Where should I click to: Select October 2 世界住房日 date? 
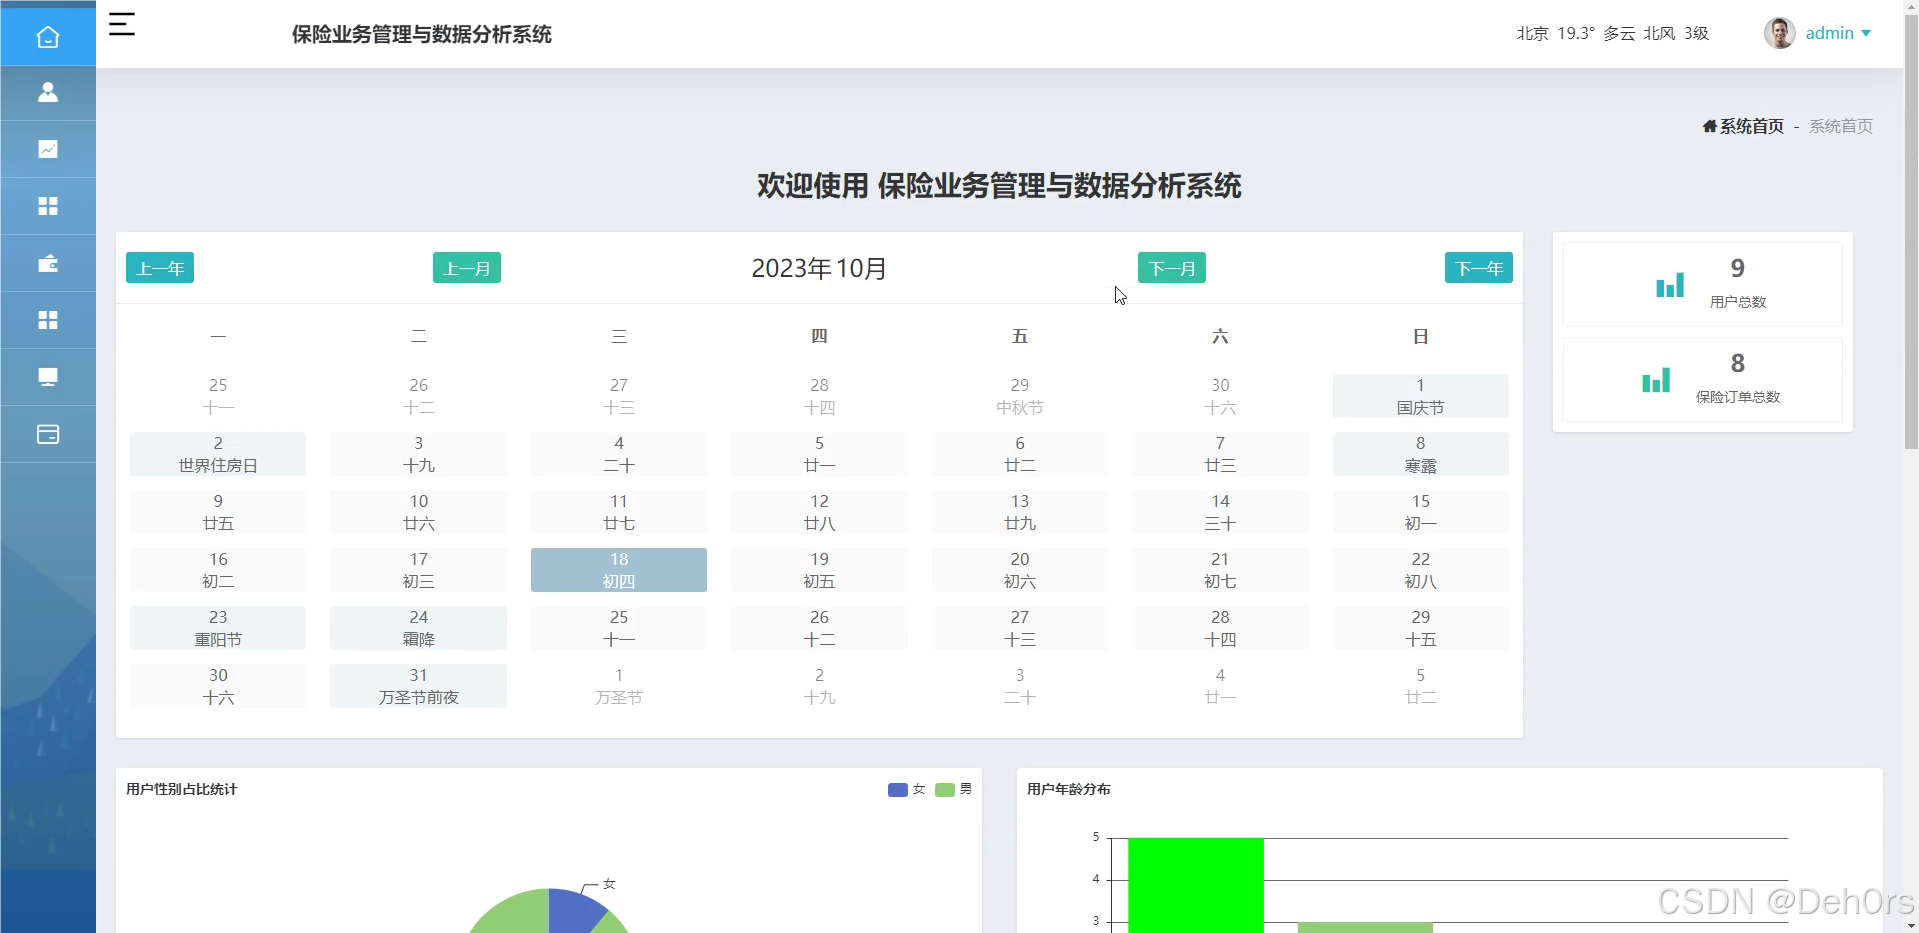[x=218, y=454]
